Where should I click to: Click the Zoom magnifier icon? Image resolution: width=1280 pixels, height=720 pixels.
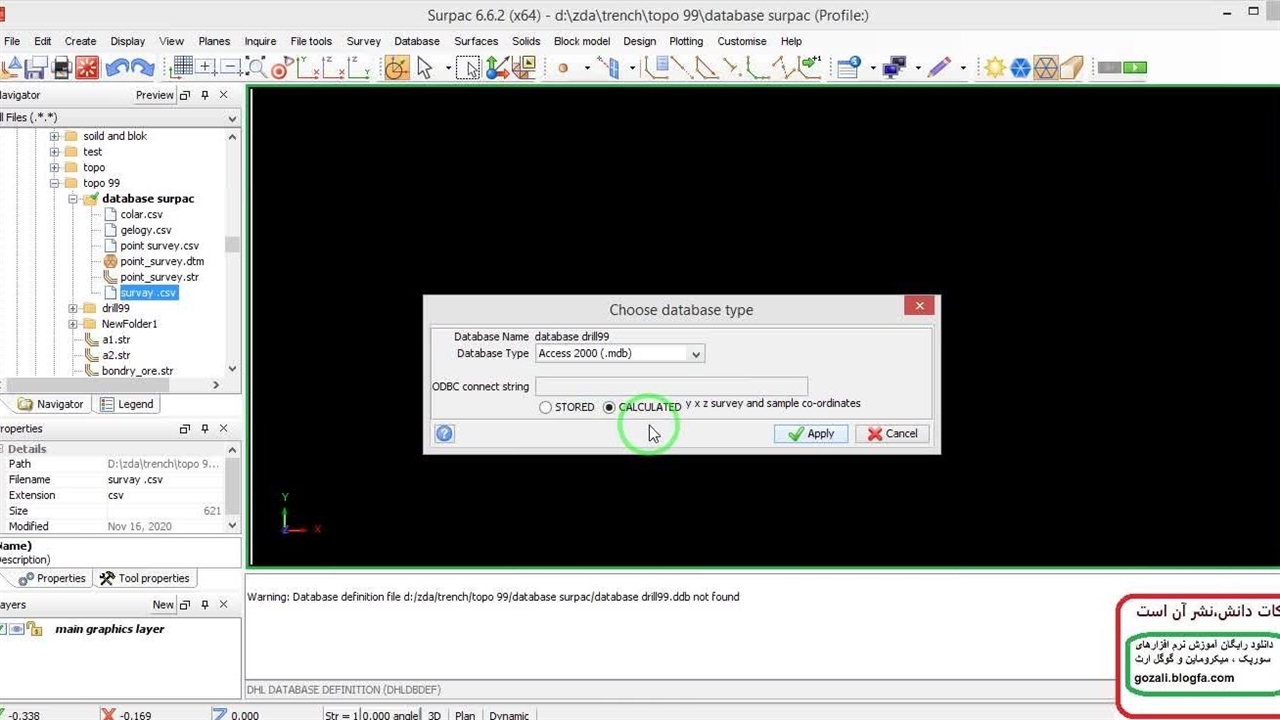click(x=256, y=68)
